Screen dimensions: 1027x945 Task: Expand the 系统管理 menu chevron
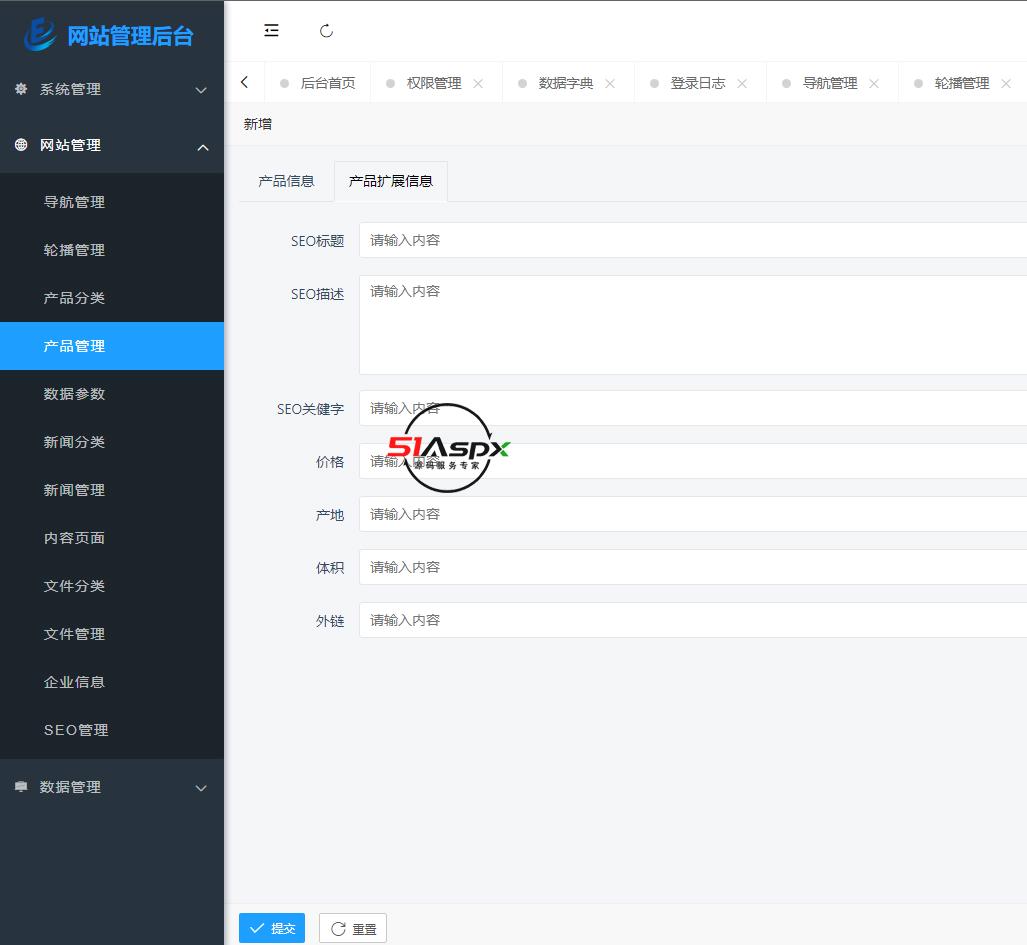point(202,90)
